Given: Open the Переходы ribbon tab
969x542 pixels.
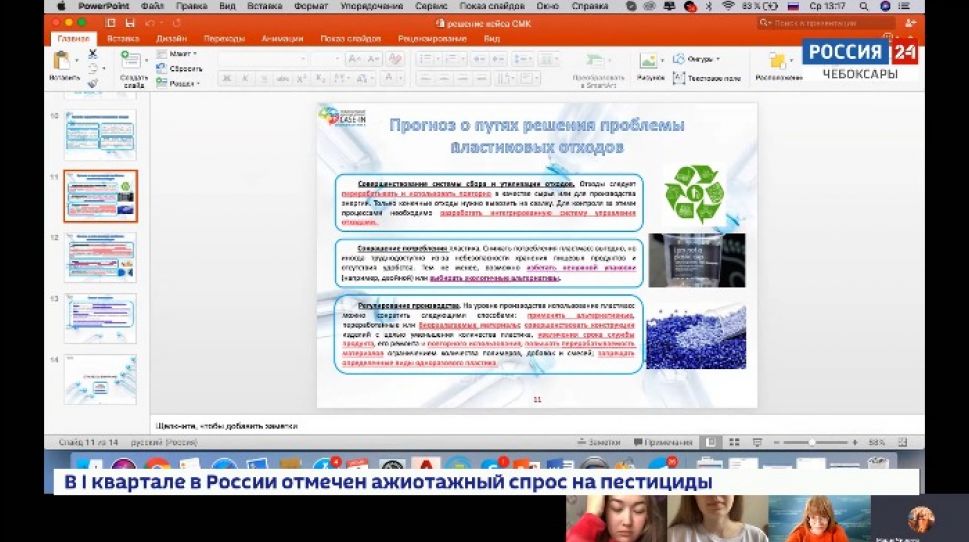Looking at the screenshot, I should pos(224,38).
